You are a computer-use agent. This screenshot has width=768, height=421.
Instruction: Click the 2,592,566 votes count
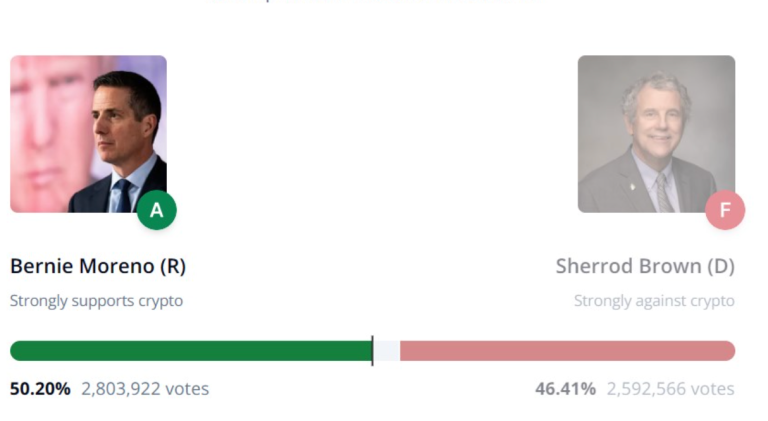click(x=670, y=389)
